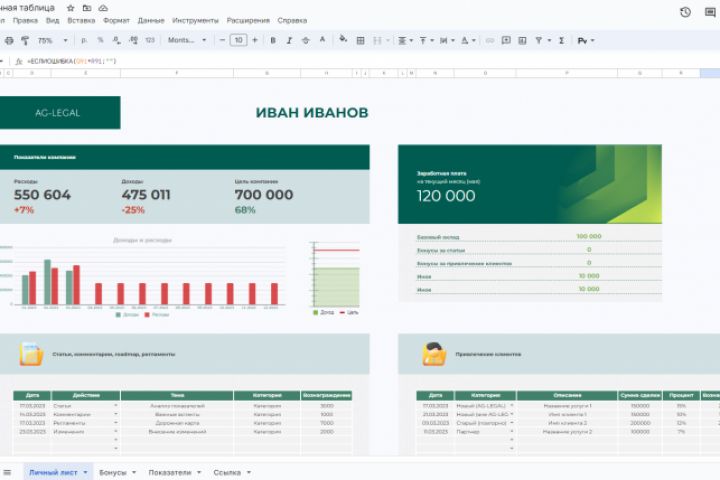720x480 pixels.
Task: Toggle strikethrough formatting
Action: point(306,40)
